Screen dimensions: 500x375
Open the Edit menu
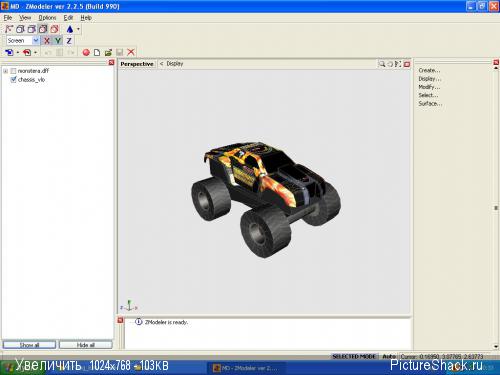(68, 18)
